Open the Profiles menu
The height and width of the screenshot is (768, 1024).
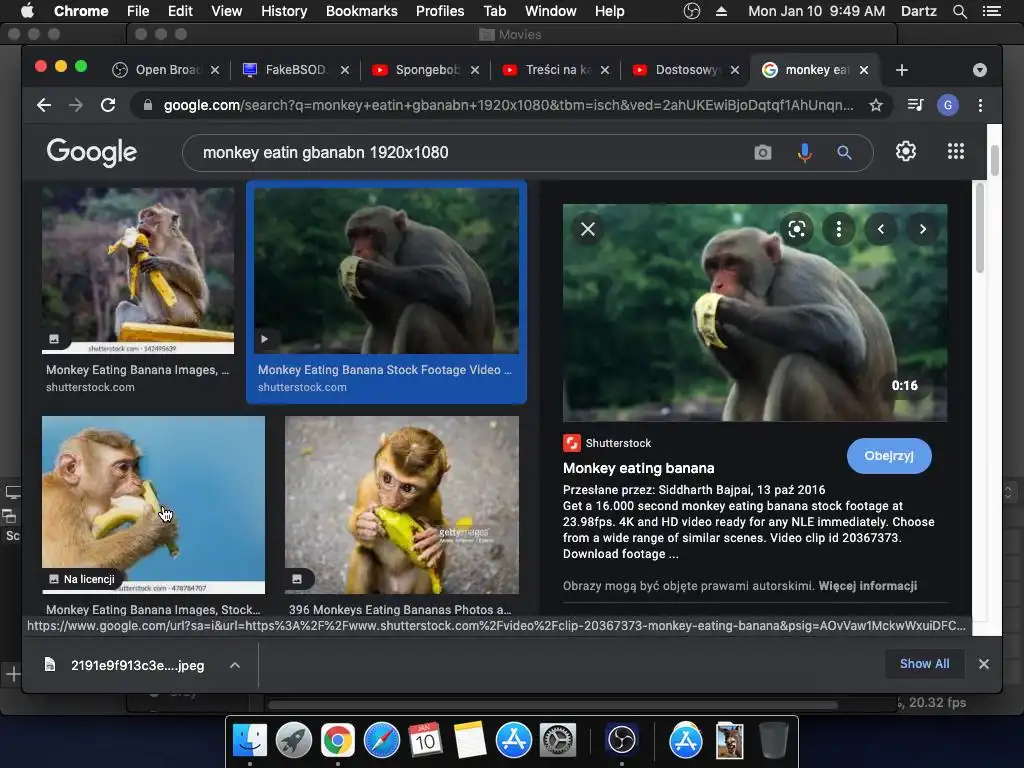[440, 11]
